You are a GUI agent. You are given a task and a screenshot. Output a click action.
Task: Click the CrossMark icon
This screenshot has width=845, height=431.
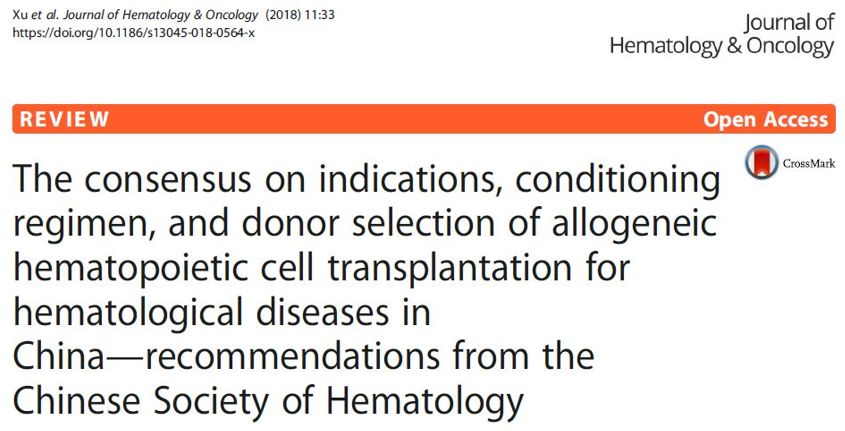click(761, 162)
